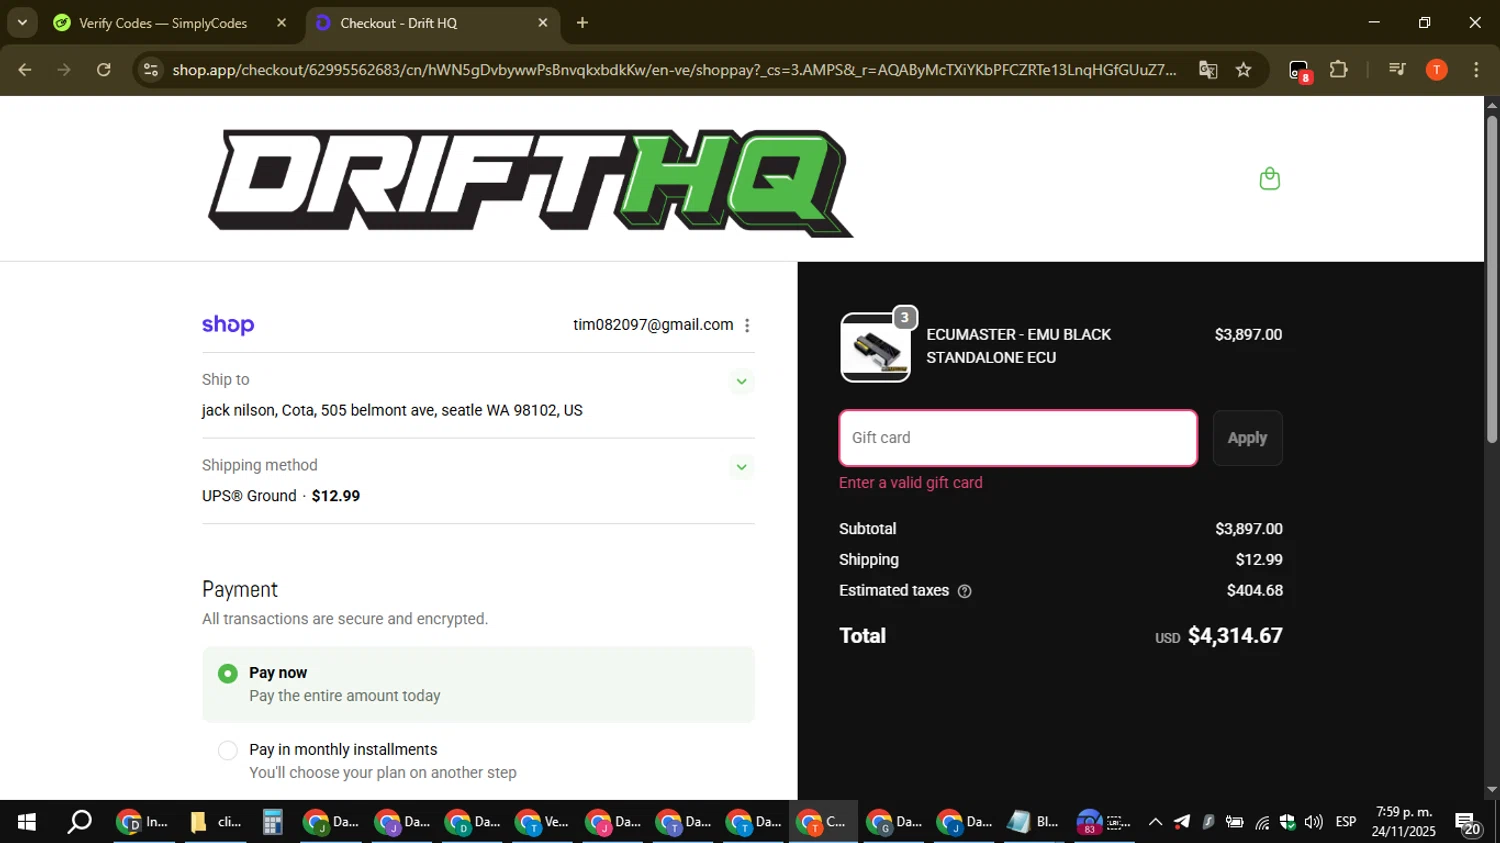
Task: Open account options menu next to email
Action: [747, 325]
